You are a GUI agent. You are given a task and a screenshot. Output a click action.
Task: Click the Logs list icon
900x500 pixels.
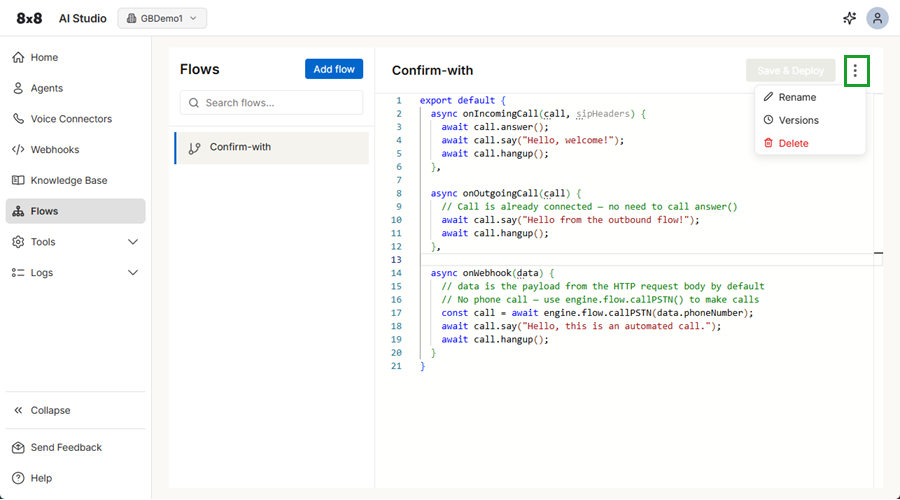tap(18, 273)
